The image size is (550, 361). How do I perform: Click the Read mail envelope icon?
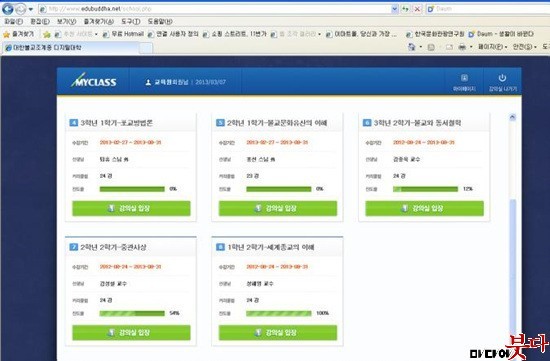pyautogui.click(x=449, y=47)
